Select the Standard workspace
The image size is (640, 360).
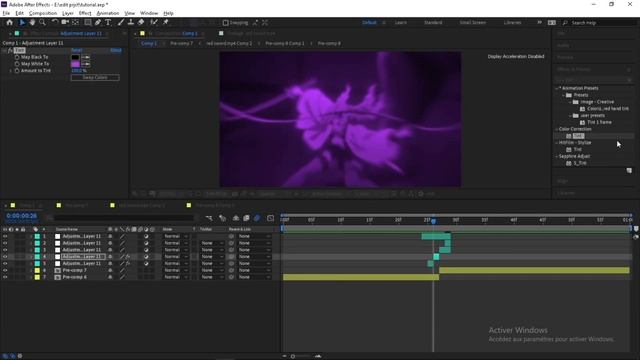coord(433,23)
